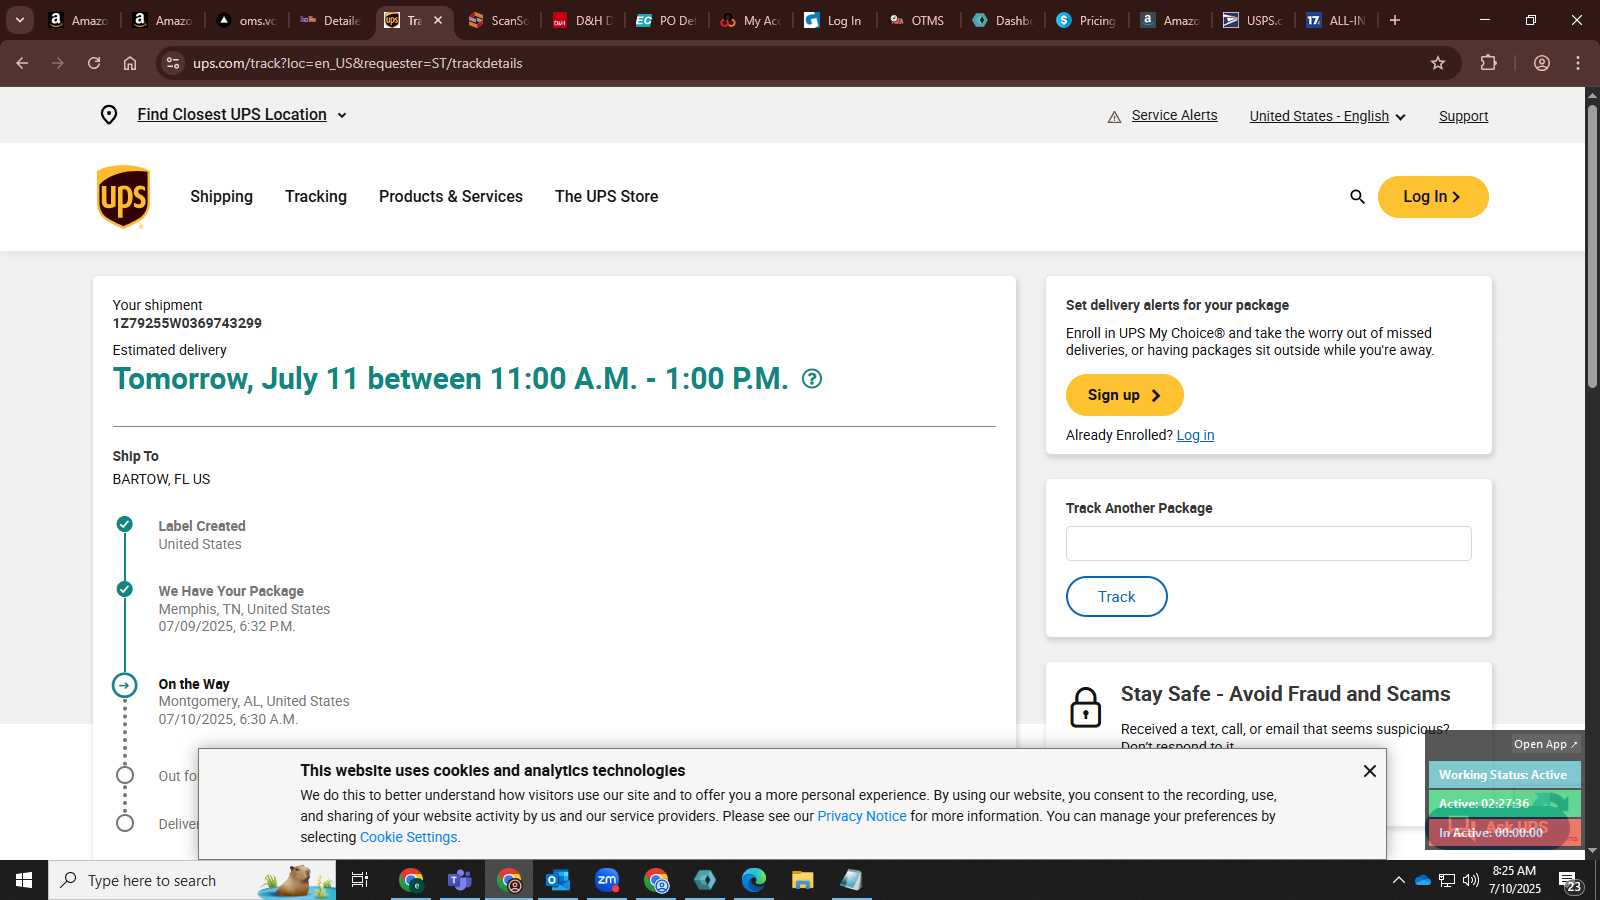1600x900 pixels.
Task: Bookmark this page with the star icon
Action: (x=1438, y=63)
